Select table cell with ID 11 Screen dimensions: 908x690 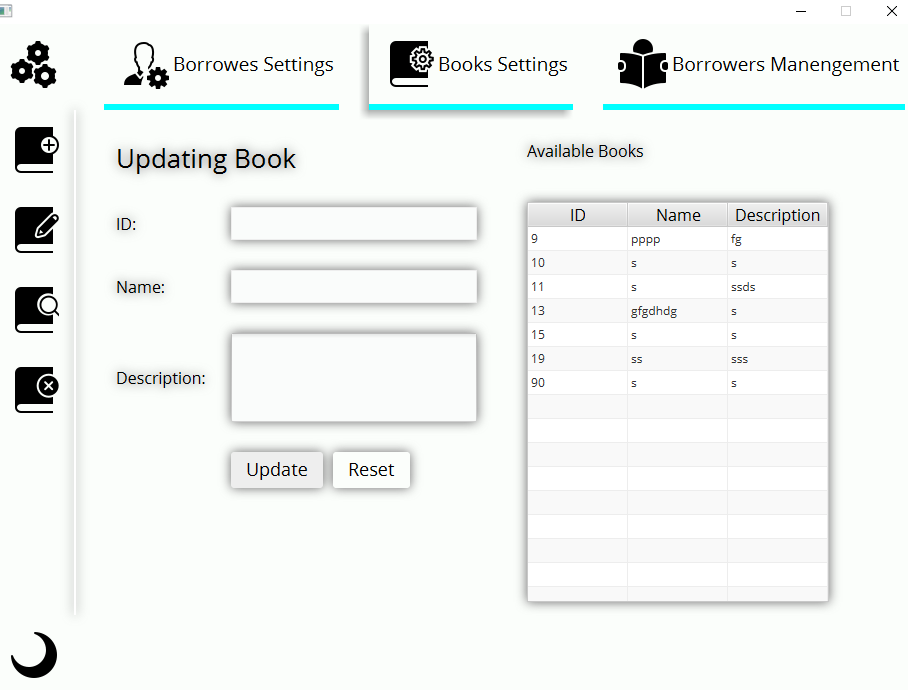(577, 287)
